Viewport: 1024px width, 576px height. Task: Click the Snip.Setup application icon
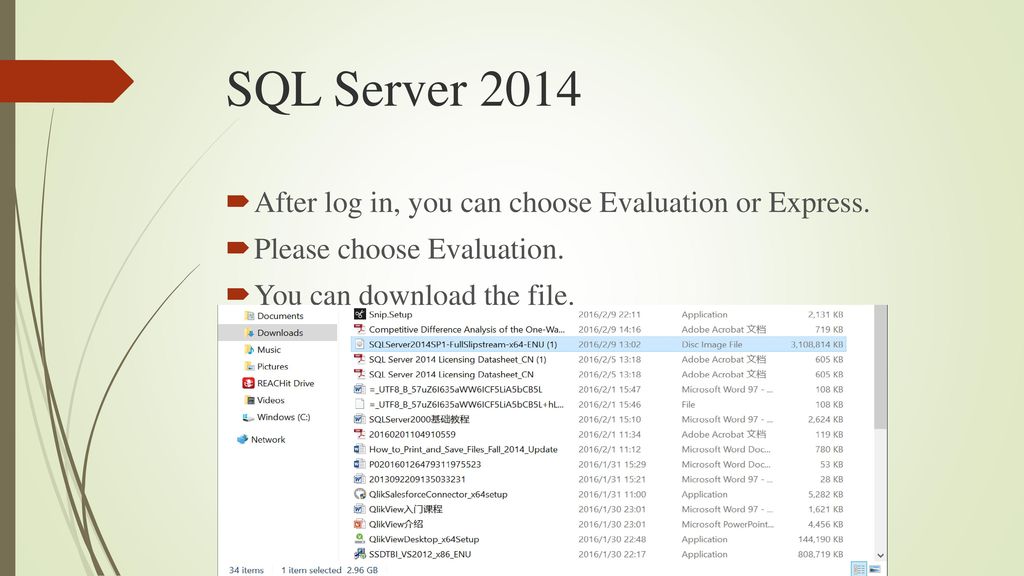coord(359,314)
